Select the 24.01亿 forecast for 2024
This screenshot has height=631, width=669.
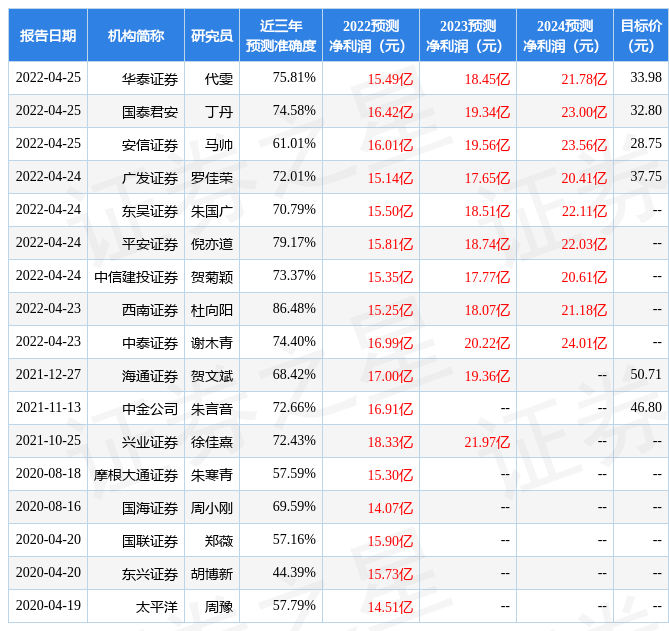pyautogui.click(x=584, y=343)
